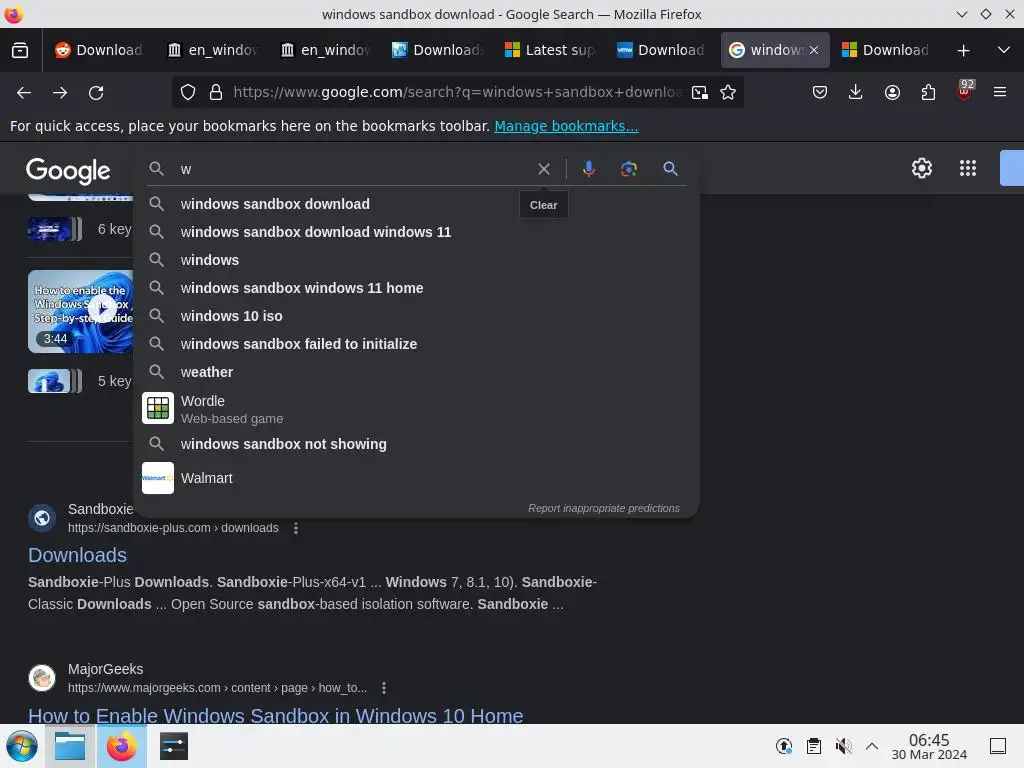Play the 3:44 Windows Sandbox video thumbnail
This screenshot has height=768, width=1024.
point(81,312)
